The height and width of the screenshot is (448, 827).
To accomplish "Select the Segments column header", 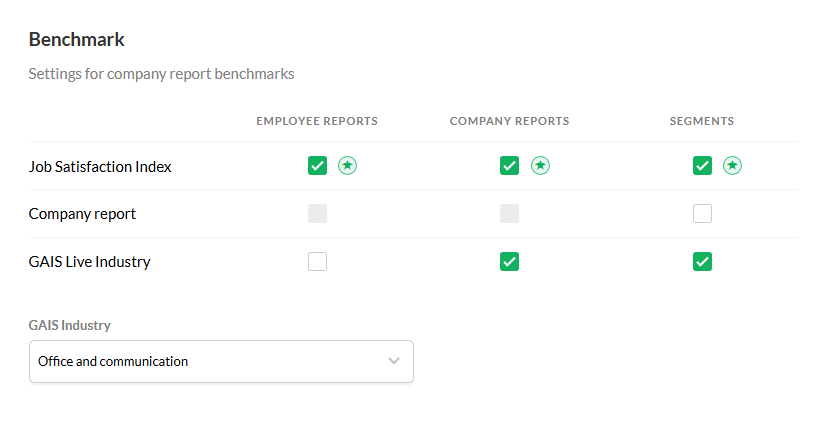I will pyautogui.click(x=702, y=121).
